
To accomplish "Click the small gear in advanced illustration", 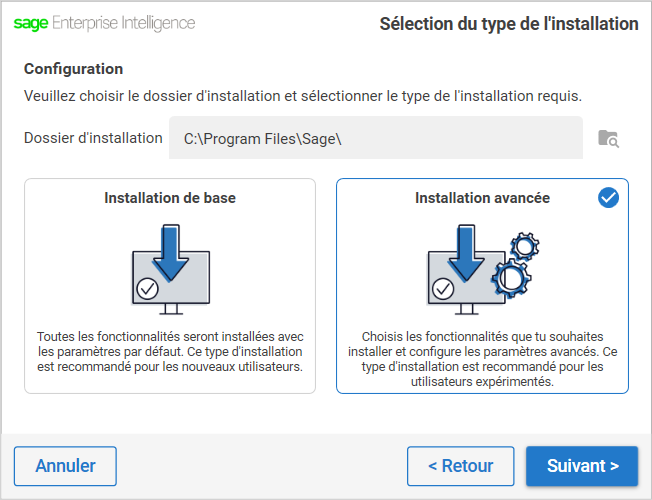I will coord(525,246).
